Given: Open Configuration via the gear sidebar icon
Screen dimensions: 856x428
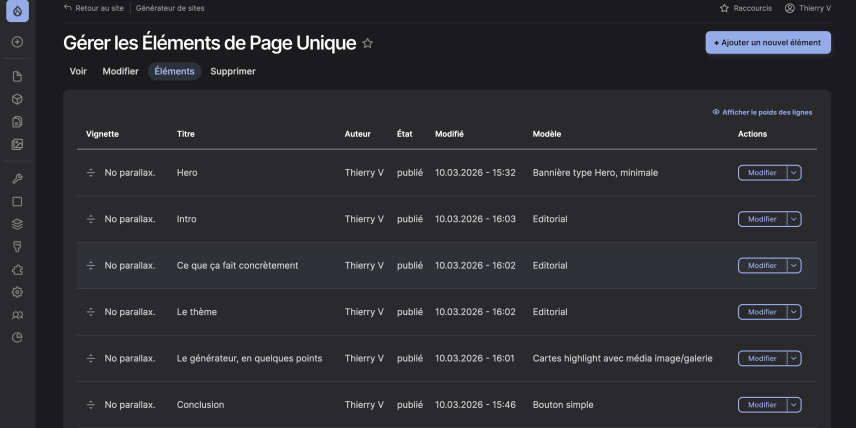Looking at the screenshot, I should [17, 293].
